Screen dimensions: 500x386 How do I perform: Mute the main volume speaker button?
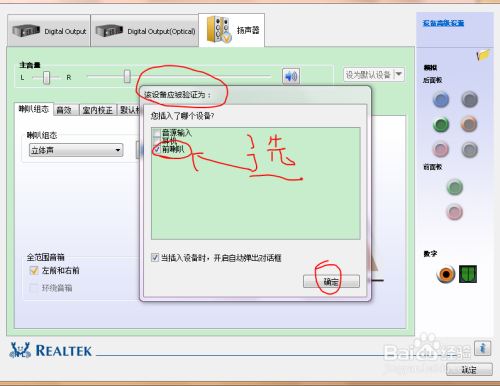pyautogui.click(x=291, y=76)
